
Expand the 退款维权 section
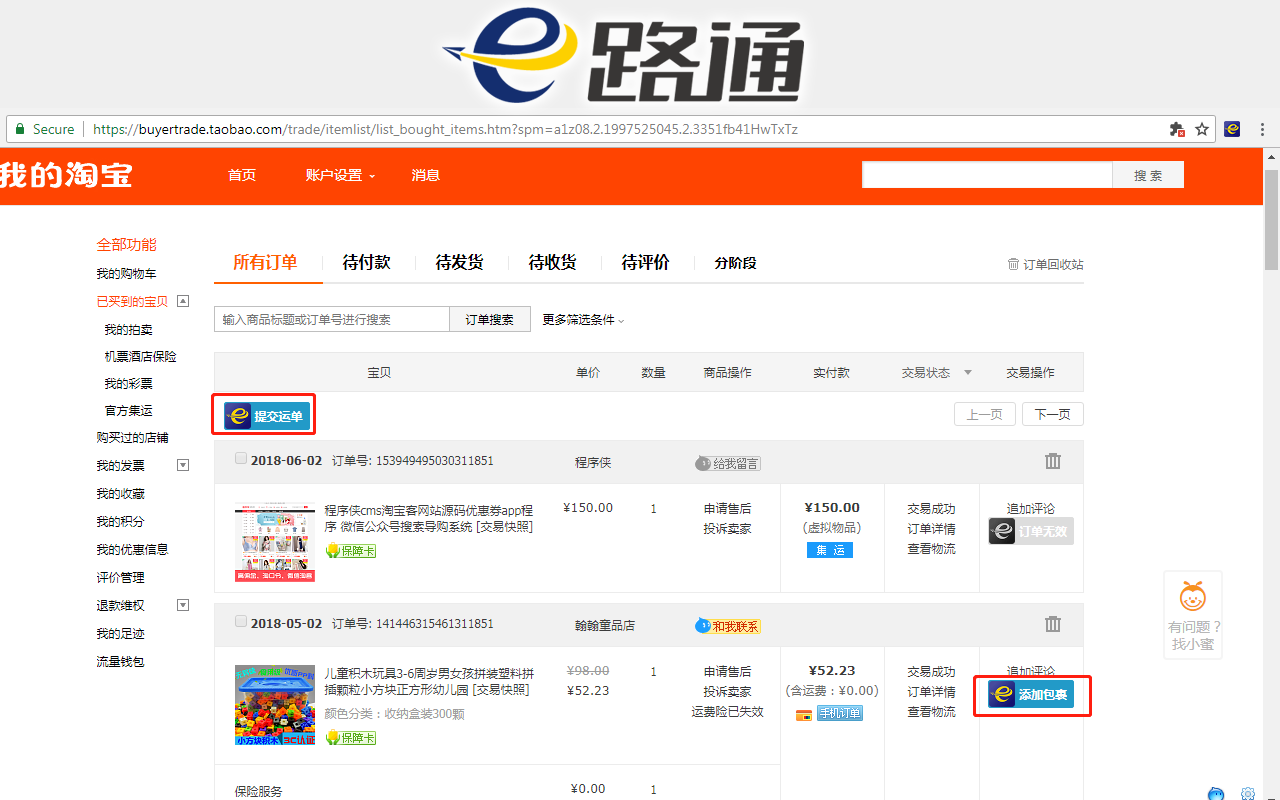[x=183, y=605]
